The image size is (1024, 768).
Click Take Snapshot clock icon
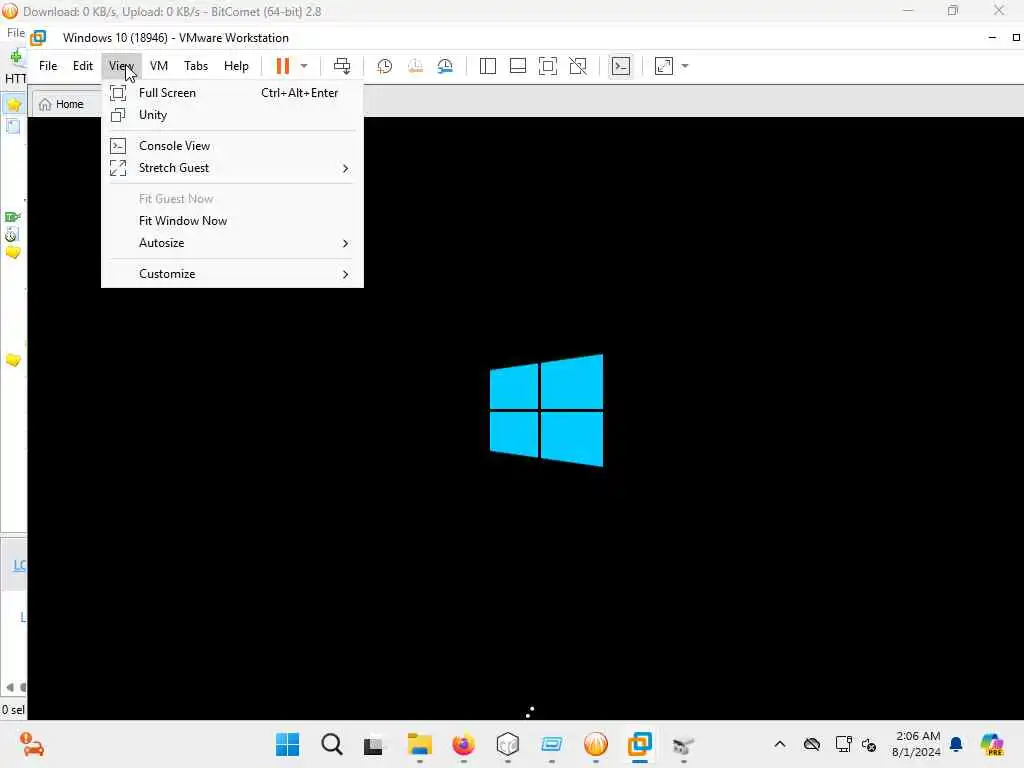[385, 66]
